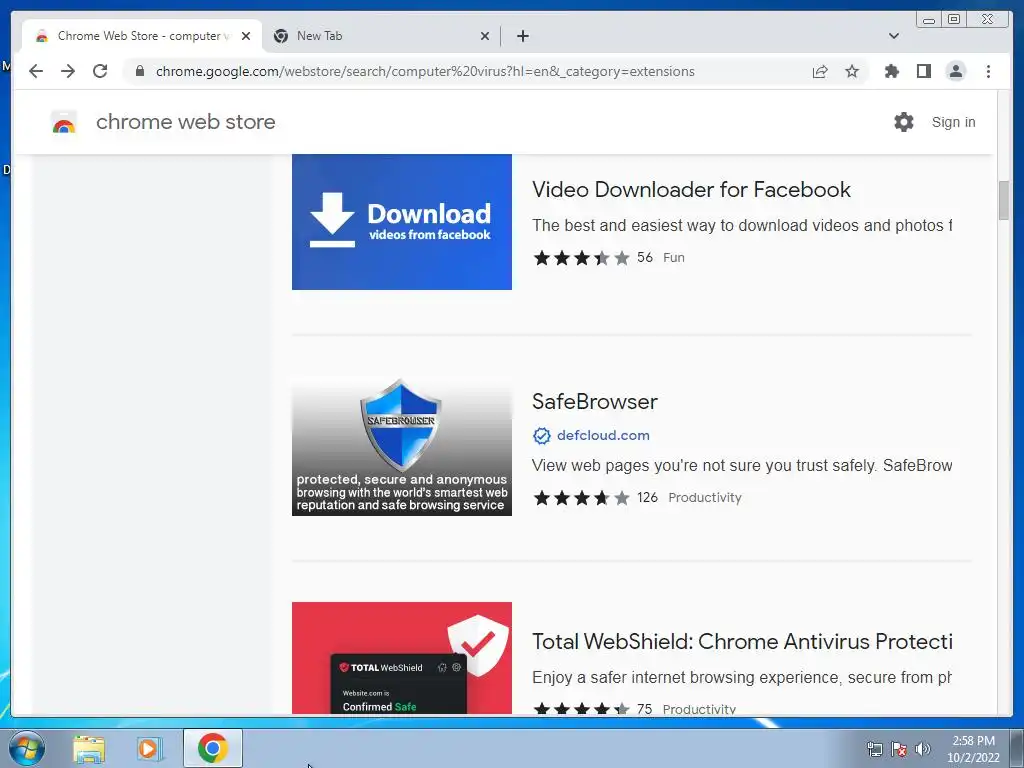Click the Fun category label
The width and height of the screenshot is (1024, 768).
click(674, 258)
